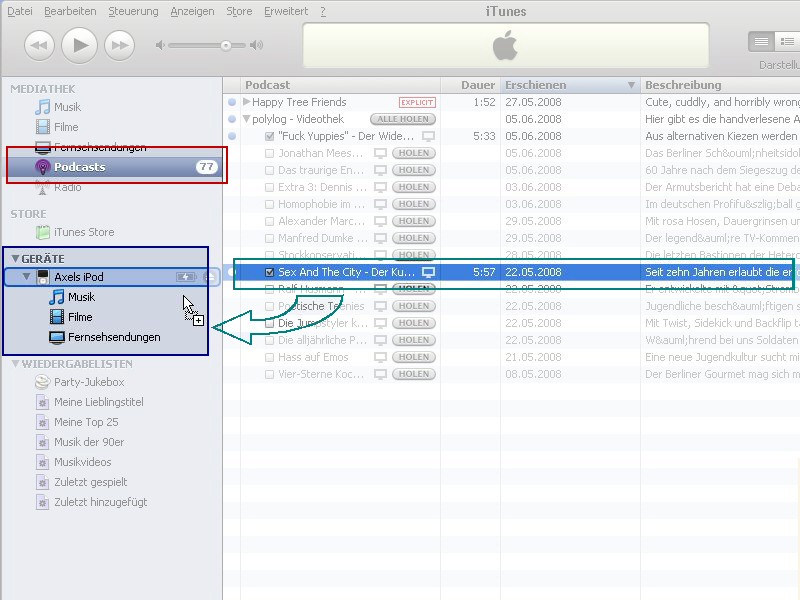
Task: Toggle the Jonathan Mees episode checkbox
Action: click(x=269, y=153)
